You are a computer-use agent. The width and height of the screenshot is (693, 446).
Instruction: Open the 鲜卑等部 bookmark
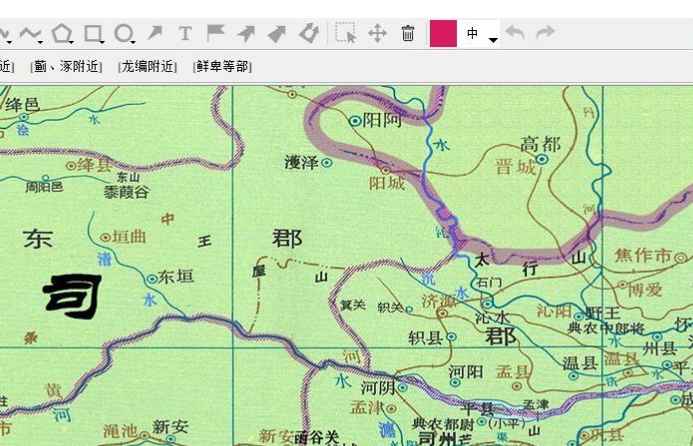coord(222,67)
